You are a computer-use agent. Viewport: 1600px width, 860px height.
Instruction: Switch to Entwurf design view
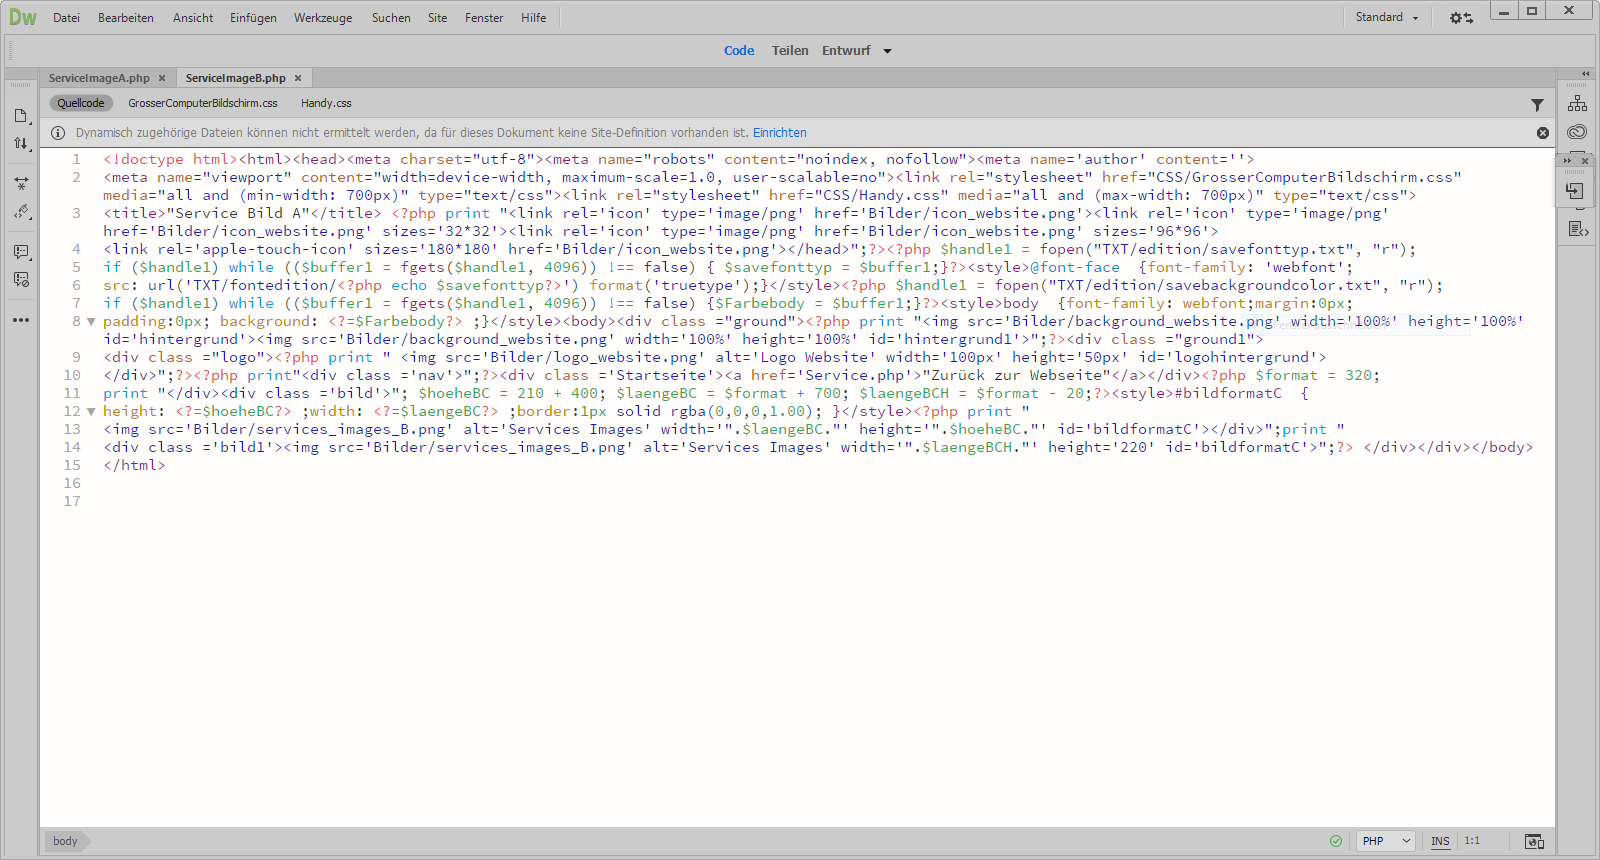(x=846, y=51)
